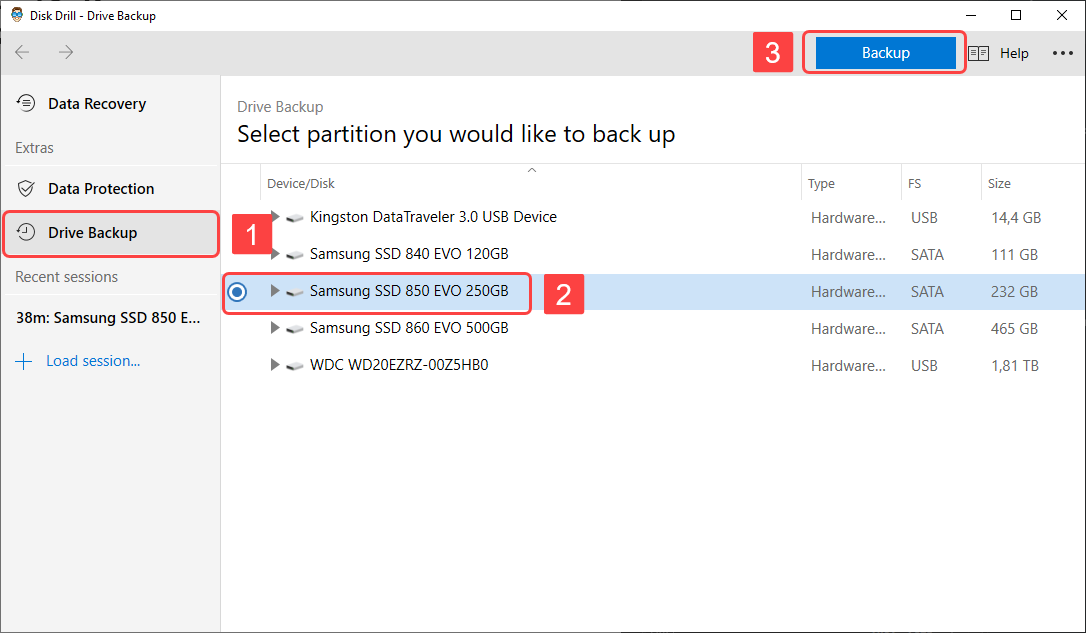1086x633 pixels.
Task: Expand the Samsung SSD 860 EVO 500GB disk
Action: click(x=275, y=328)
